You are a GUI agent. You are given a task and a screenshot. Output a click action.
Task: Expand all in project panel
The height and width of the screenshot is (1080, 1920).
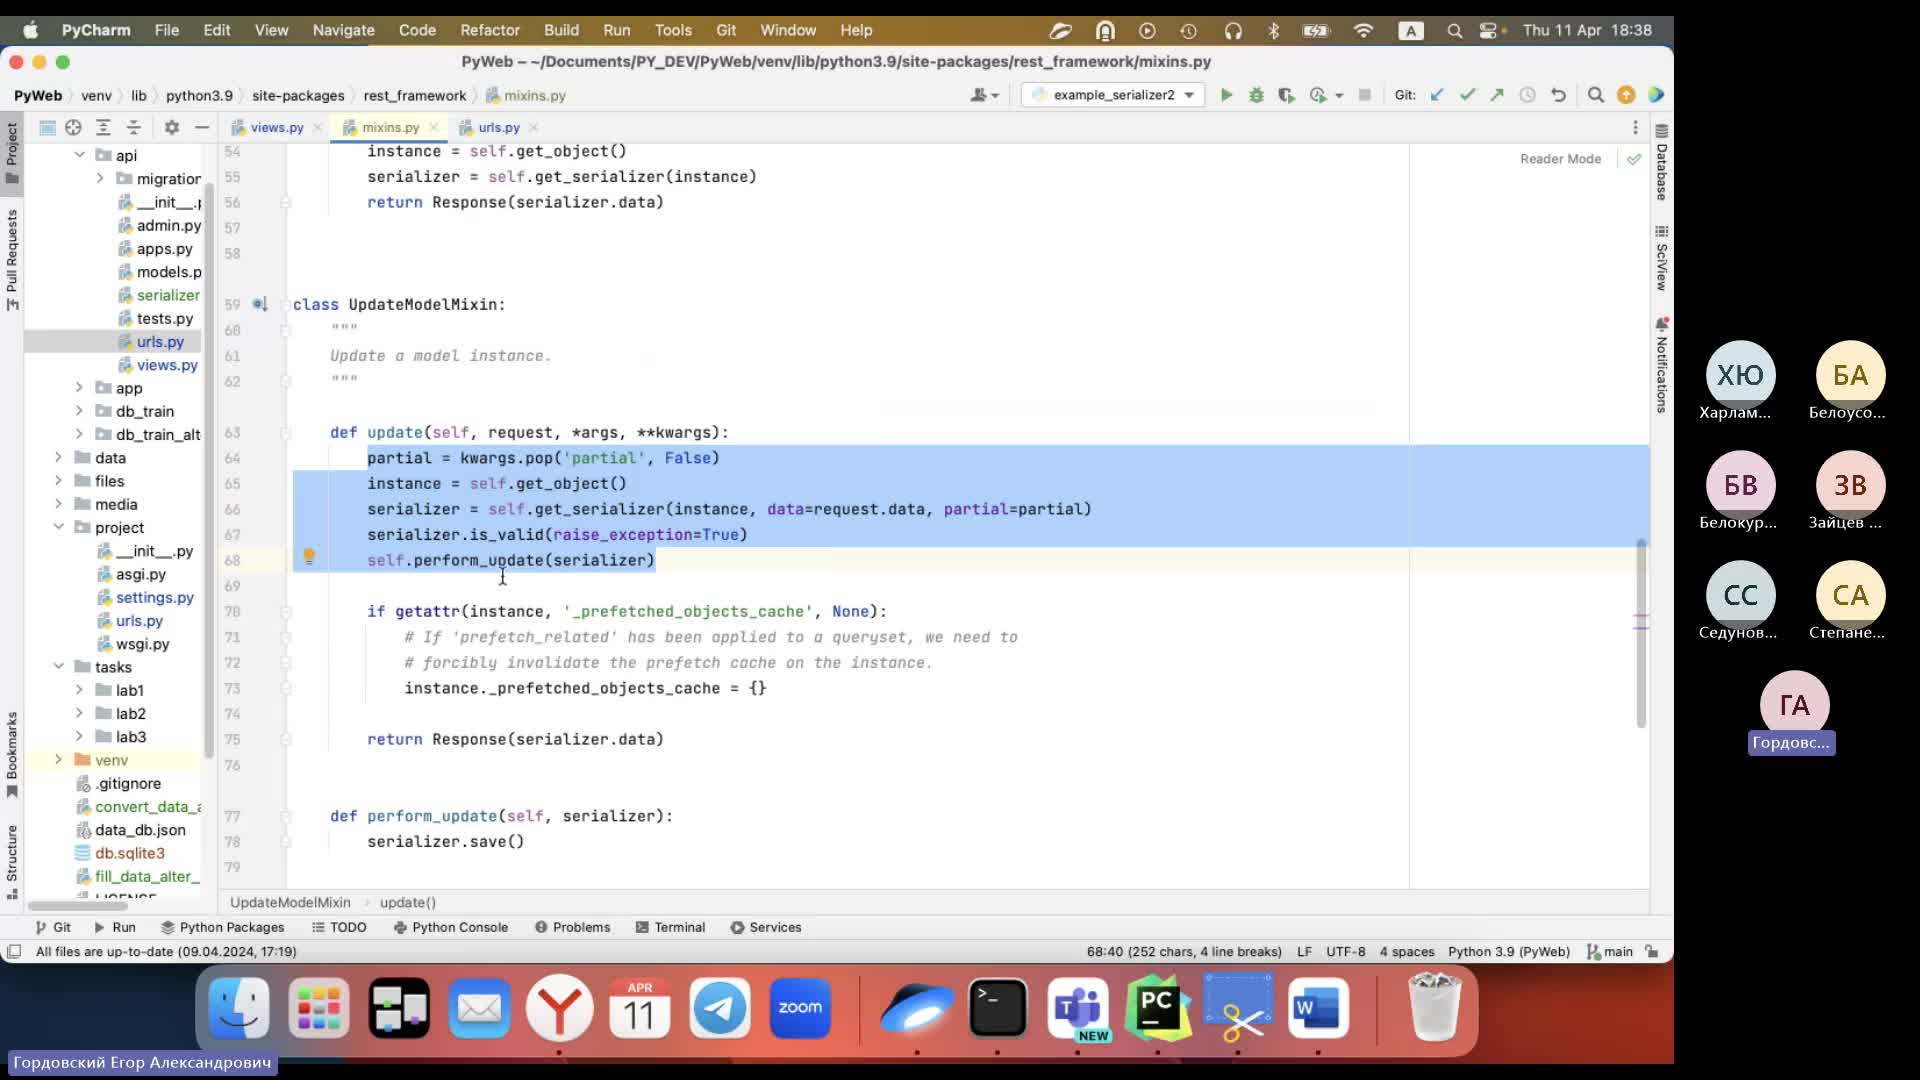[x=103, y=127]
